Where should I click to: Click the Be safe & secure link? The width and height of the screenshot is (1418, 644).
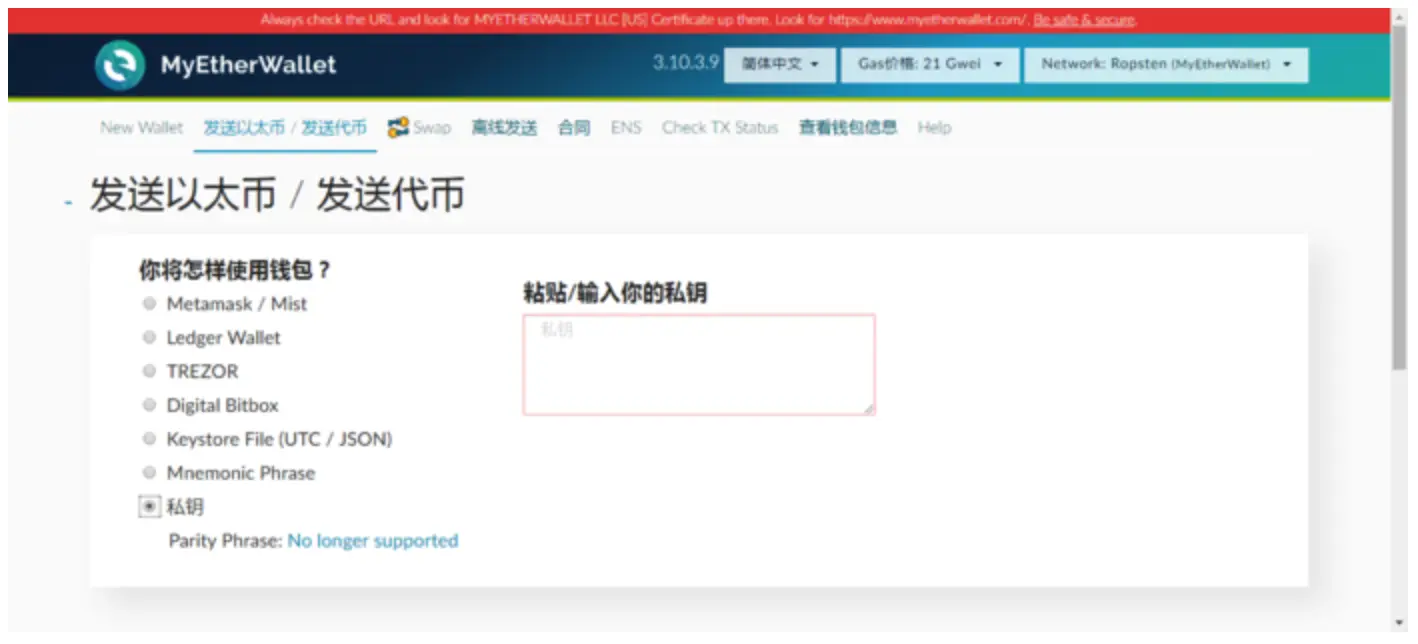point(1085,20)
